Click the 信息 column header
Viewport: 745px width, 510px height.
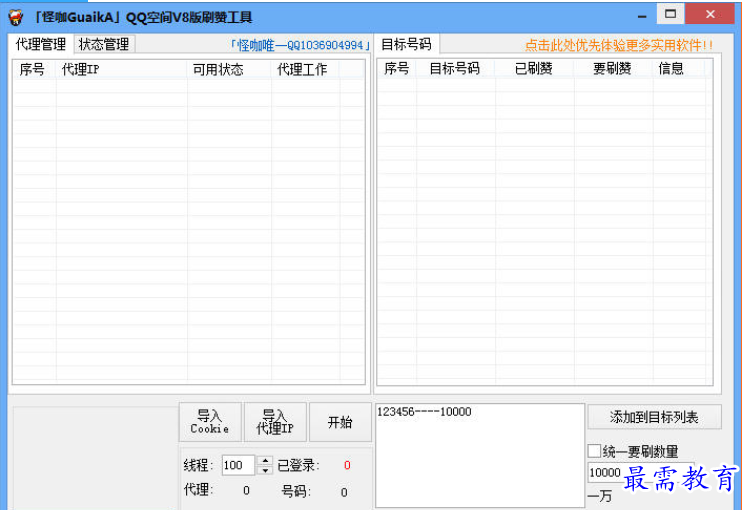(x=678, y=68)
